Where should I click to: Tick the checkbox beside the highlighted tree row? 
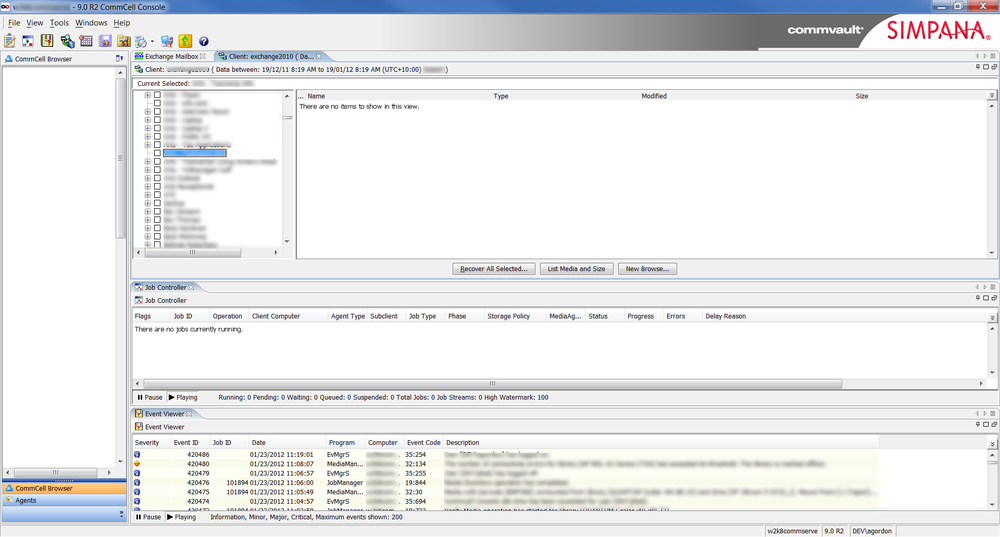pyautogui.click(x=157, y=153)
